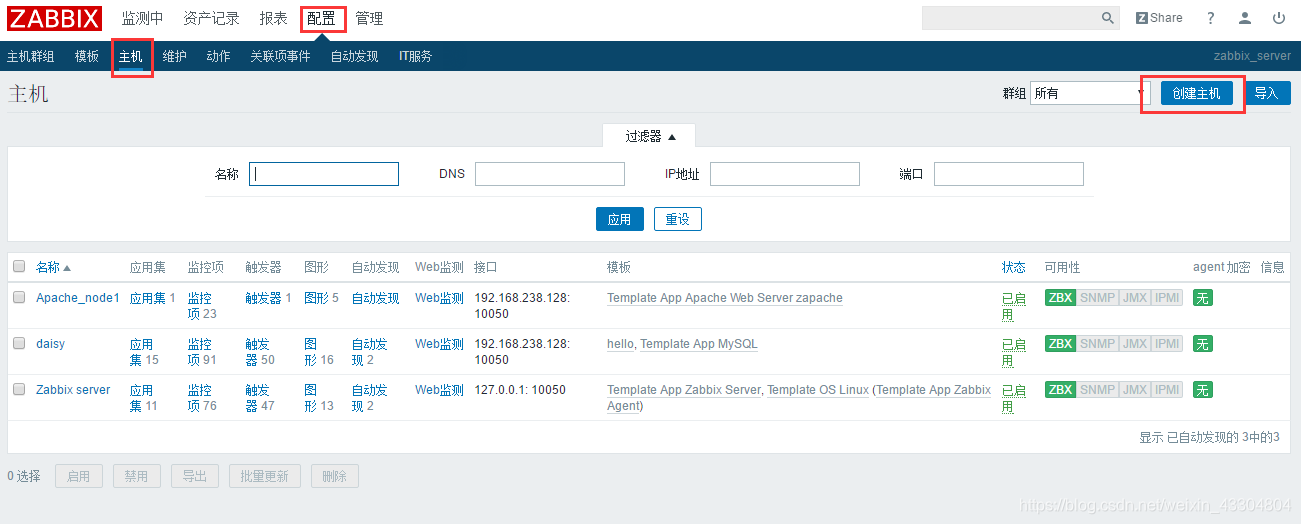Click JMX badge for Zabbix server

click(1134, 390)
